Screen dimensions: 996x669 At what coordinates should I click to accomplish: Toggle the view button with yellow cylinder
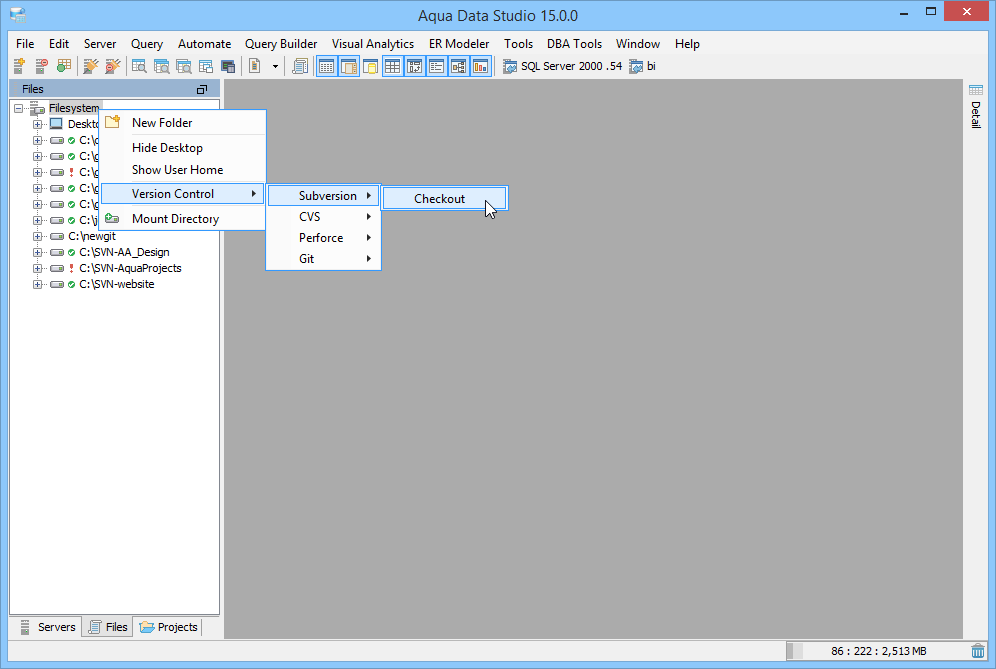tap(370, 66)
